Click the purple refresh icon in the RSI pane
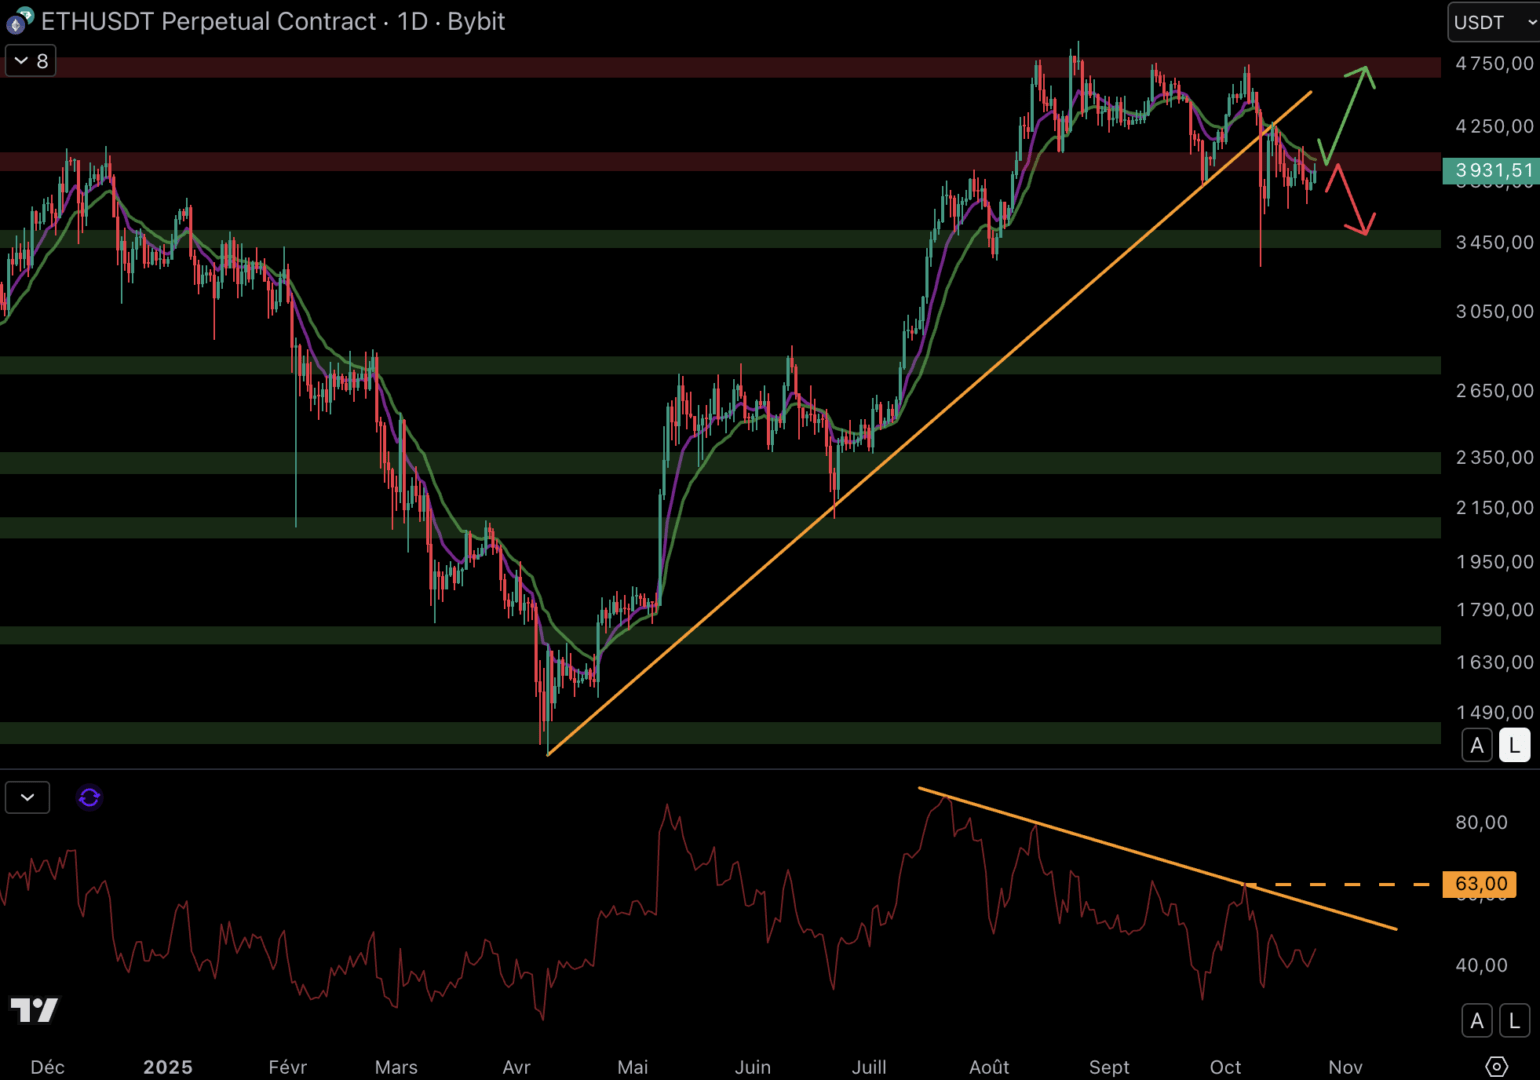This screenshot has width=1540, height=1080. (89, 797)
